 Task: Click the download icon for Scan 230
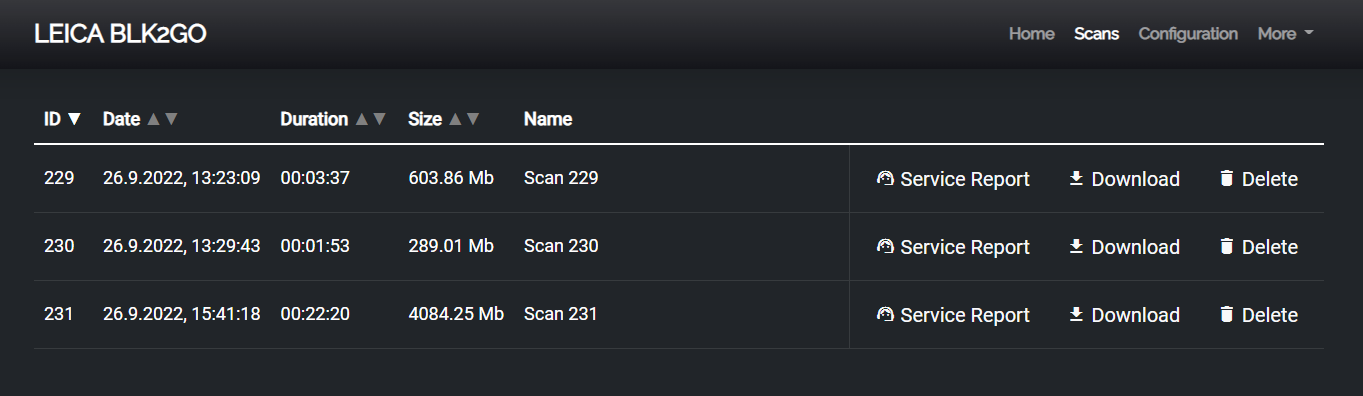(1076, 246)
